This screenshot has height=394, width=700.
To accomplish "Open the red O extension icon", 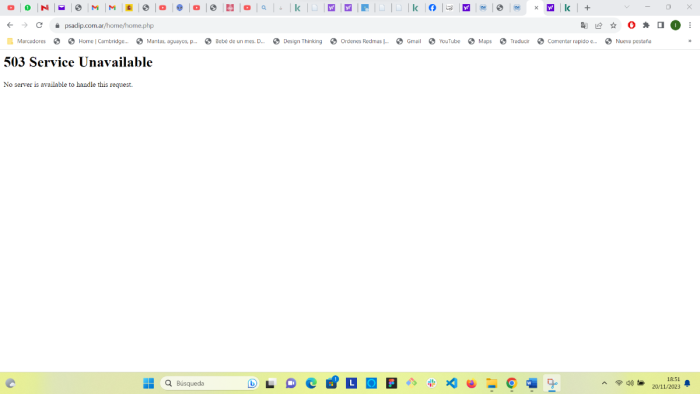I will pos(631,25).
